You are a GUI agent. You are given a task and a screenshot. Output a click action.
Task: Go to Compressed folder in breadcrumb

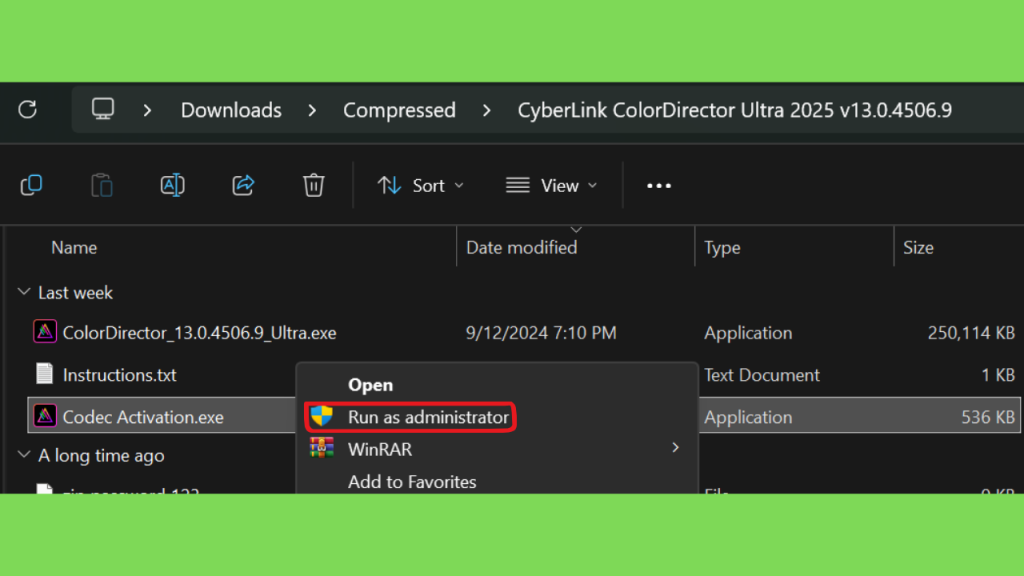[399, 110]
